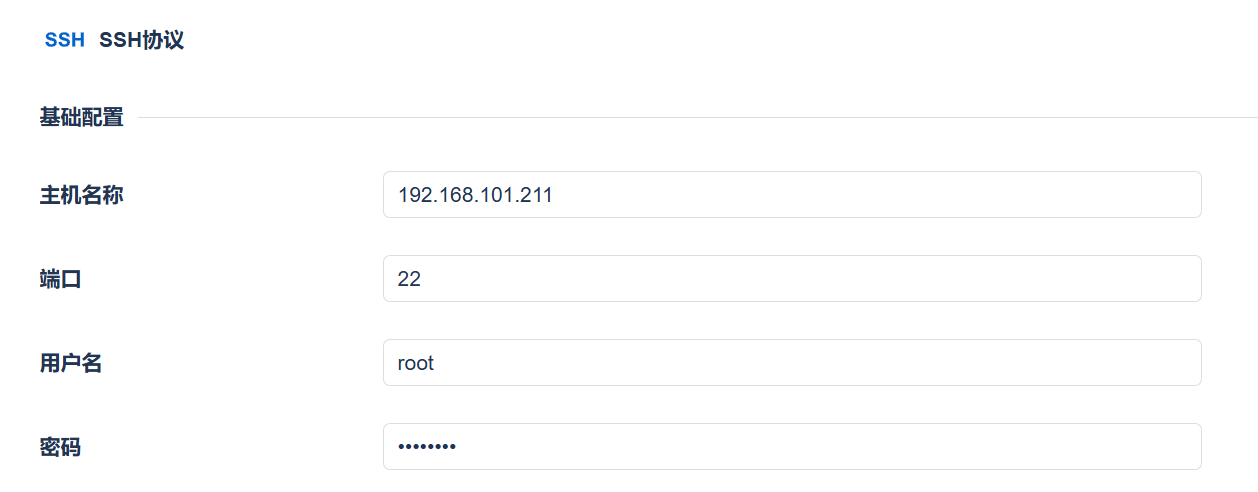Click the 端口 label
Image resolution: width=1258 pixels, height=492 pixels.
point(61,278)
